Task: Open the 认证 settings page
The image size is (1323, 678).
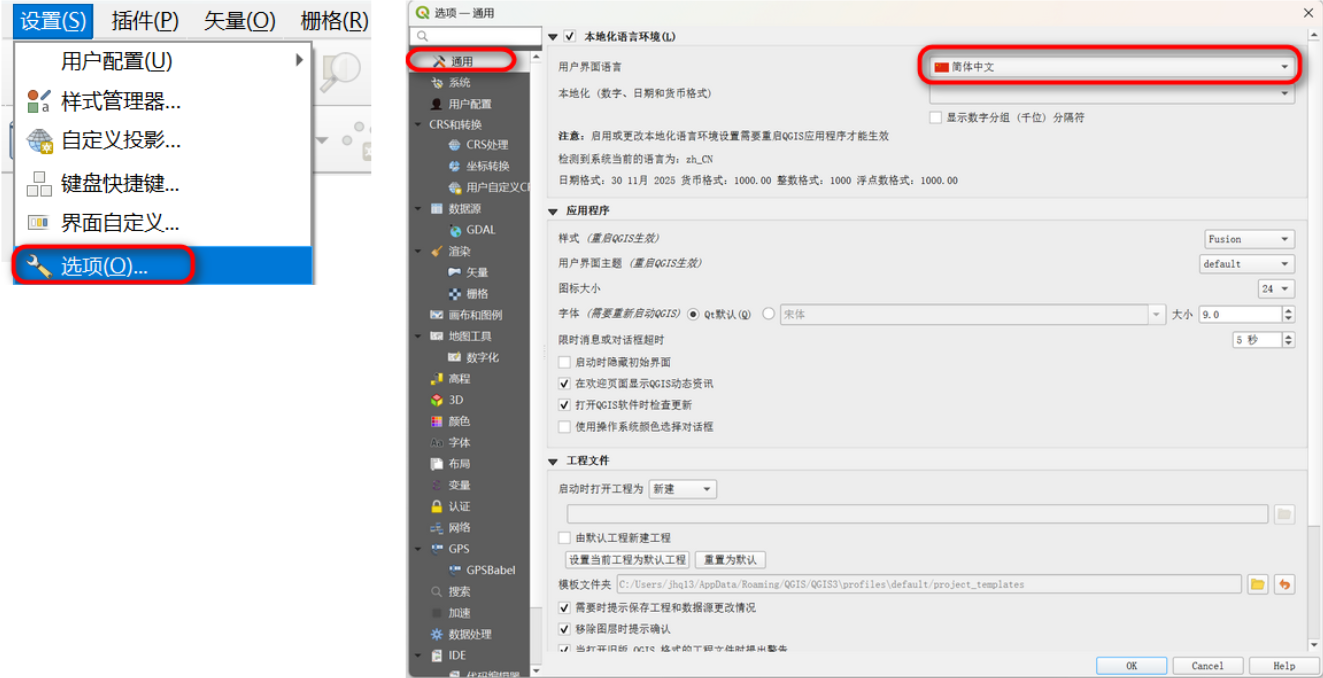Action: (x=459, y=506)
